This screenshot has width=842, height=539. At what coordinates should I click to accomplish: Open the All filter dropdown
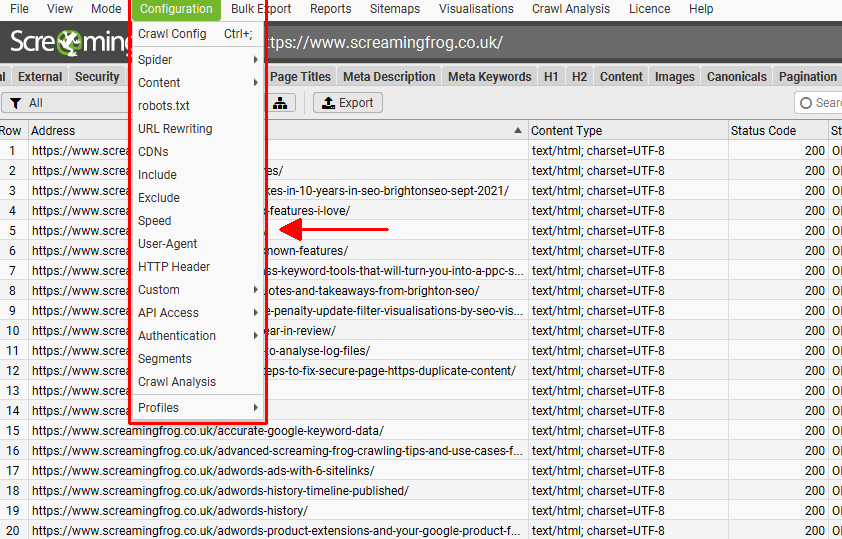pos(67,103)
